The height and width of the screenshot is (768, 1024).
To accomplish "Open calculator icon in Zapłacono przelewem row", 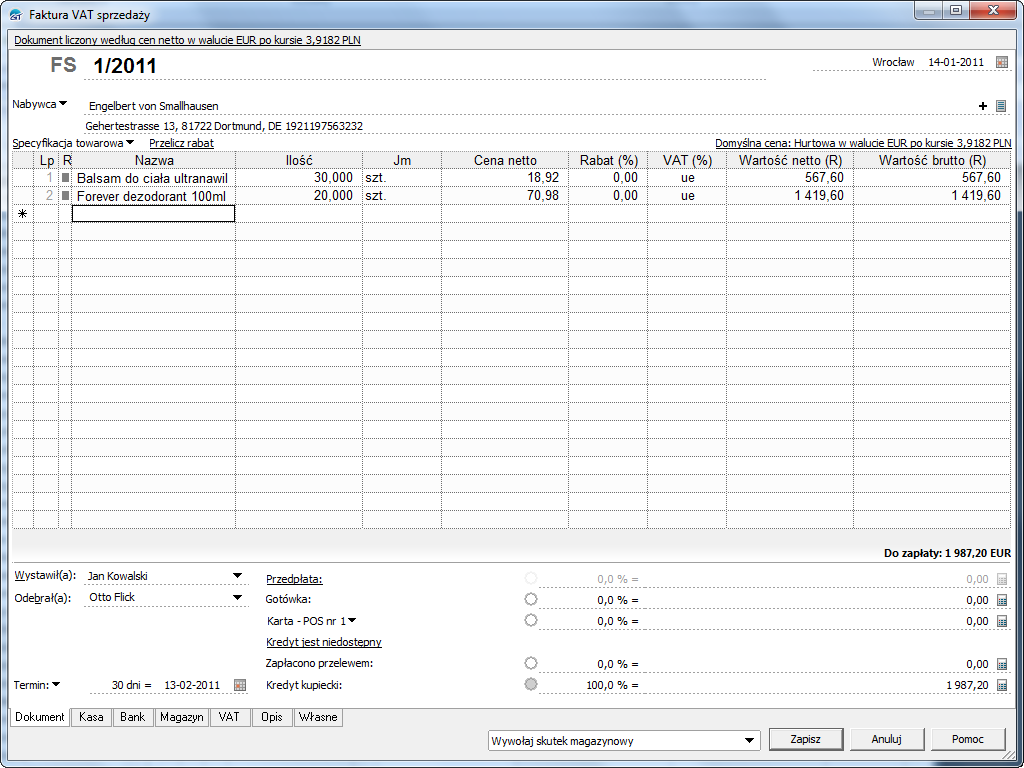I will 1001,664.
